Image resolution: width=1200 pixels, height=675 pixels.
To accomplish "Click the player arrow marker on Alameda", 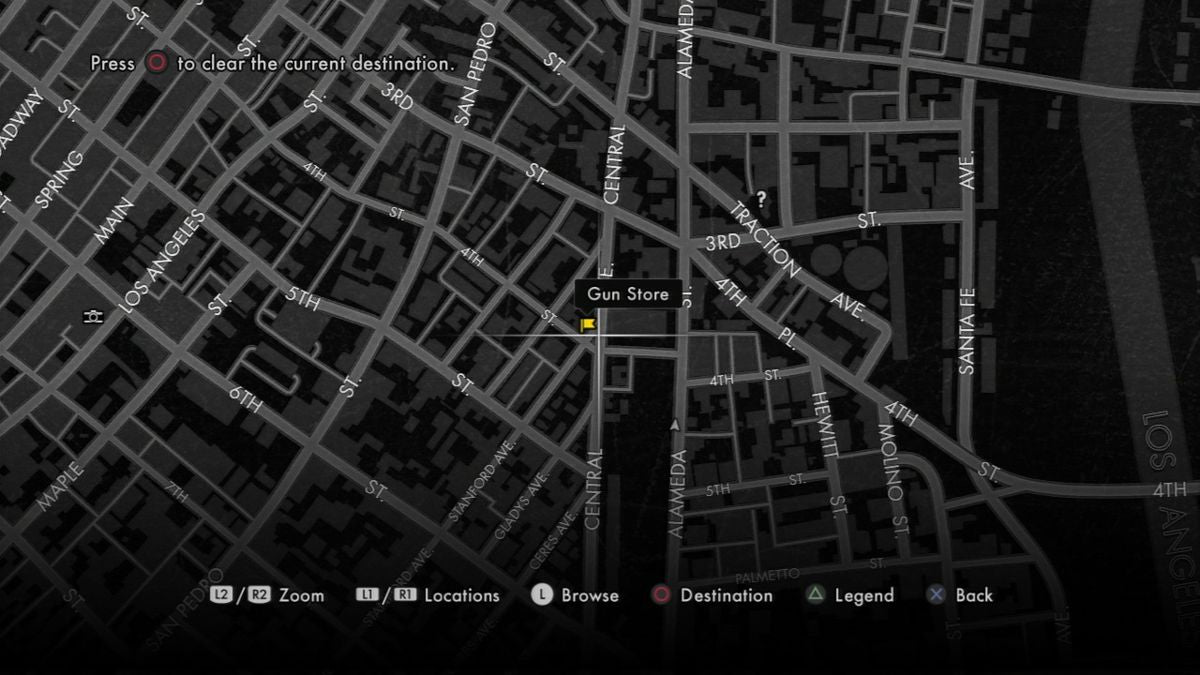I will point(675,425).
